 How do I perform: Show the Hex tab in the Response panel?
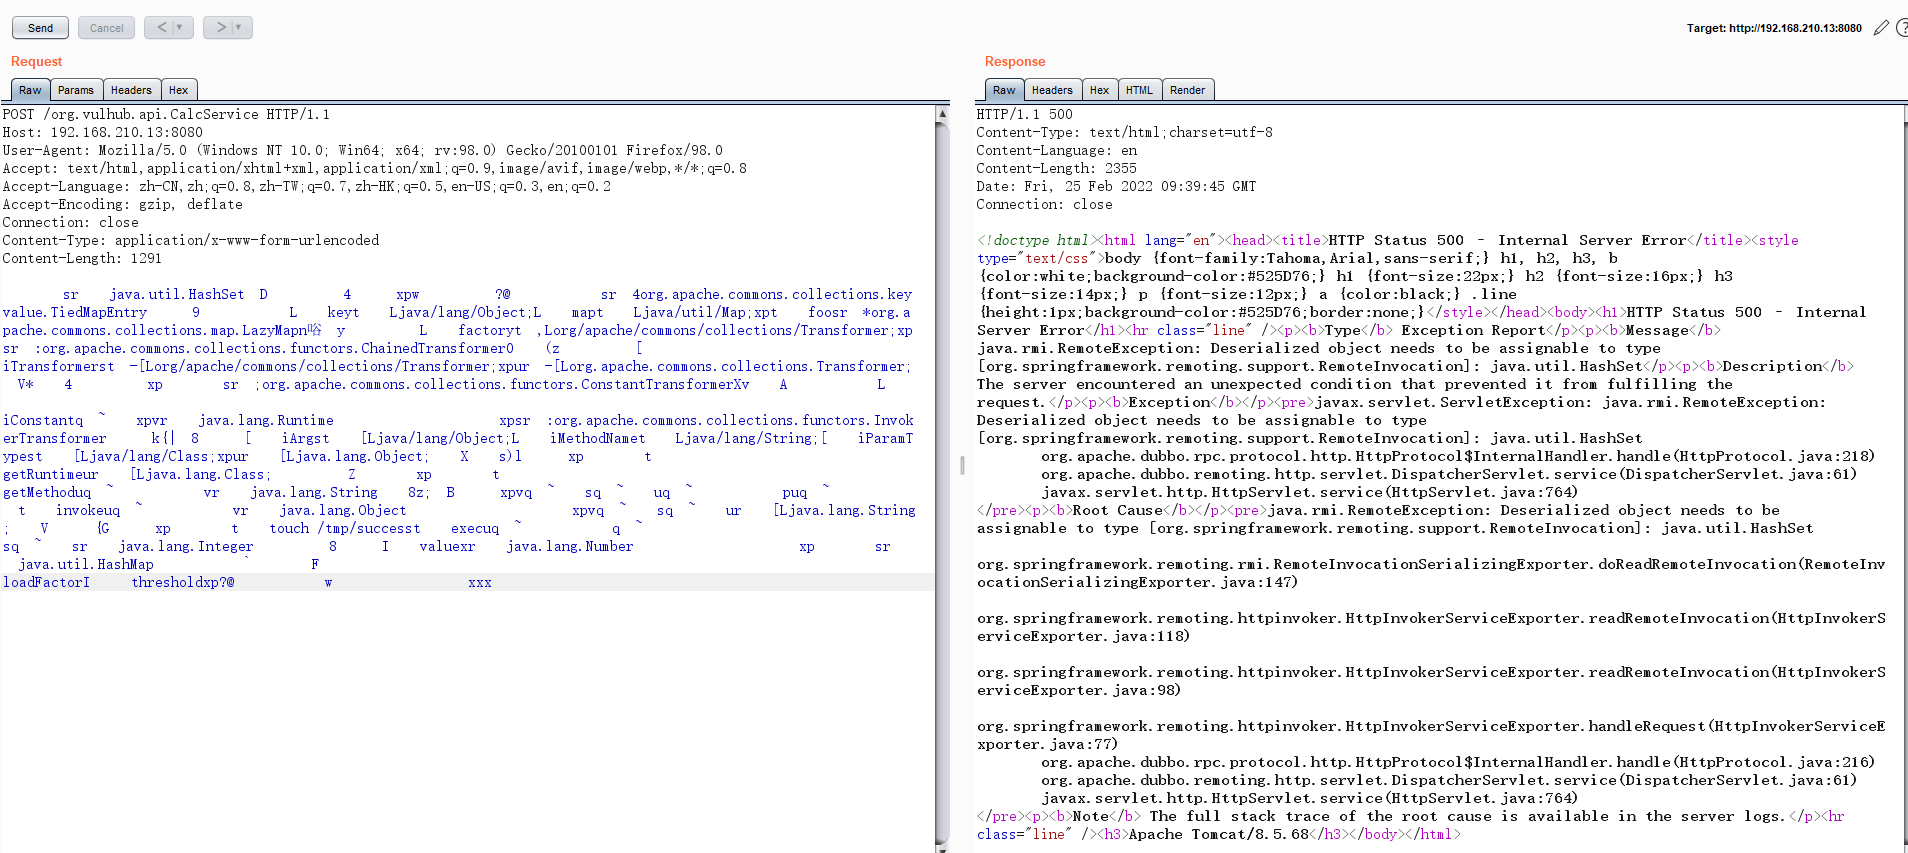[1099, 90]
